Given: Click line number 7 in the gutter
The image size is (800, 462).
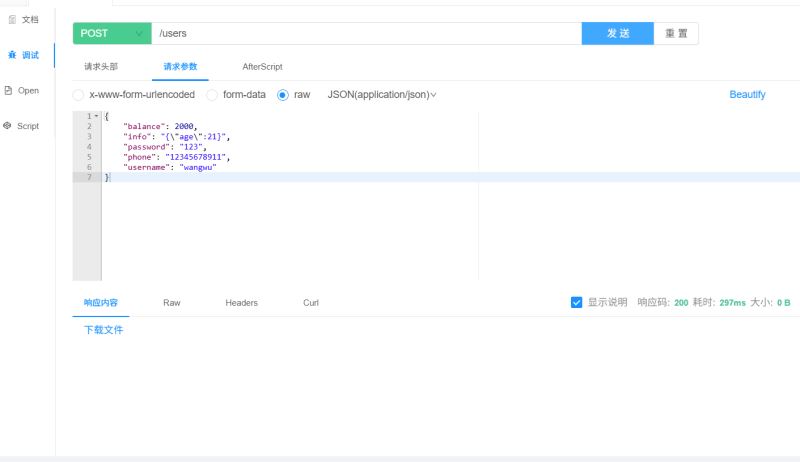Looking at the screenshot, I should click(x=89, y=177).
